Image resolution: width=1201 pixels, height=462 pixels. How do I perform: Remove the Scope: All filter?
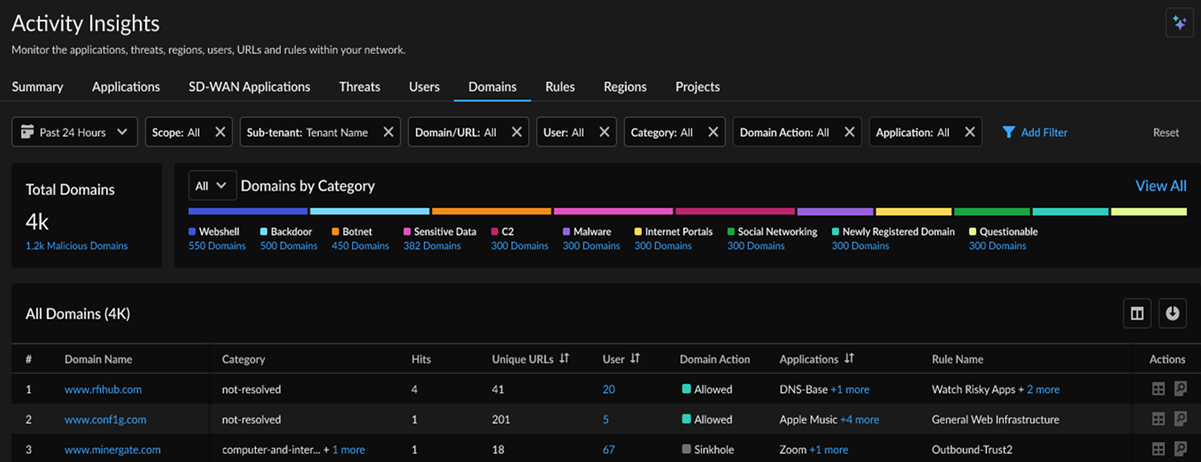[x=221, y=132]
